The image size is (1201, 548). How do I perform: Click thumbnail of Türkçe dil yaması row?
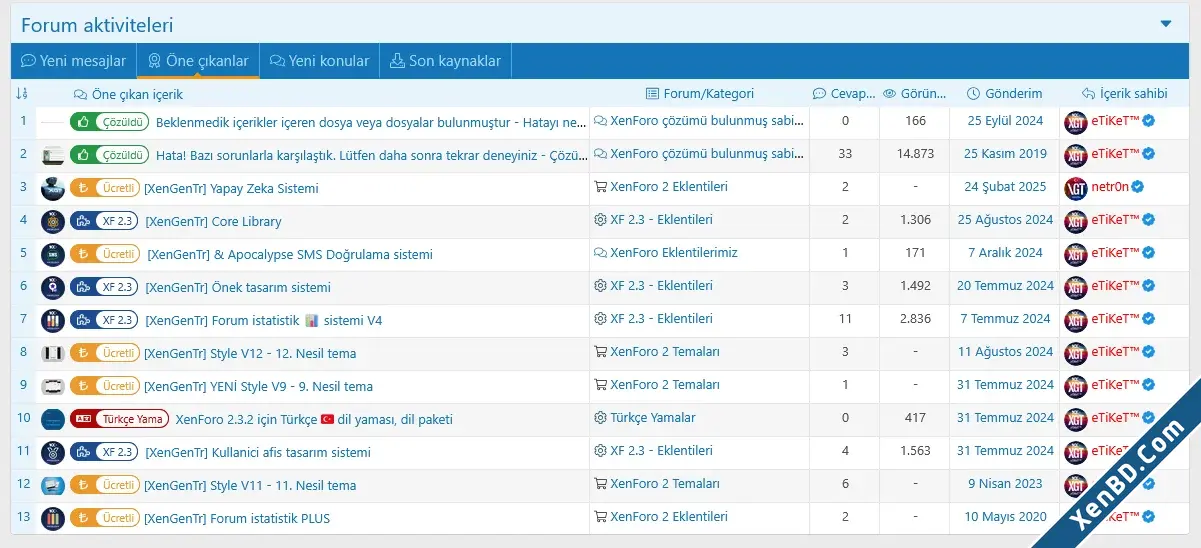53,419
